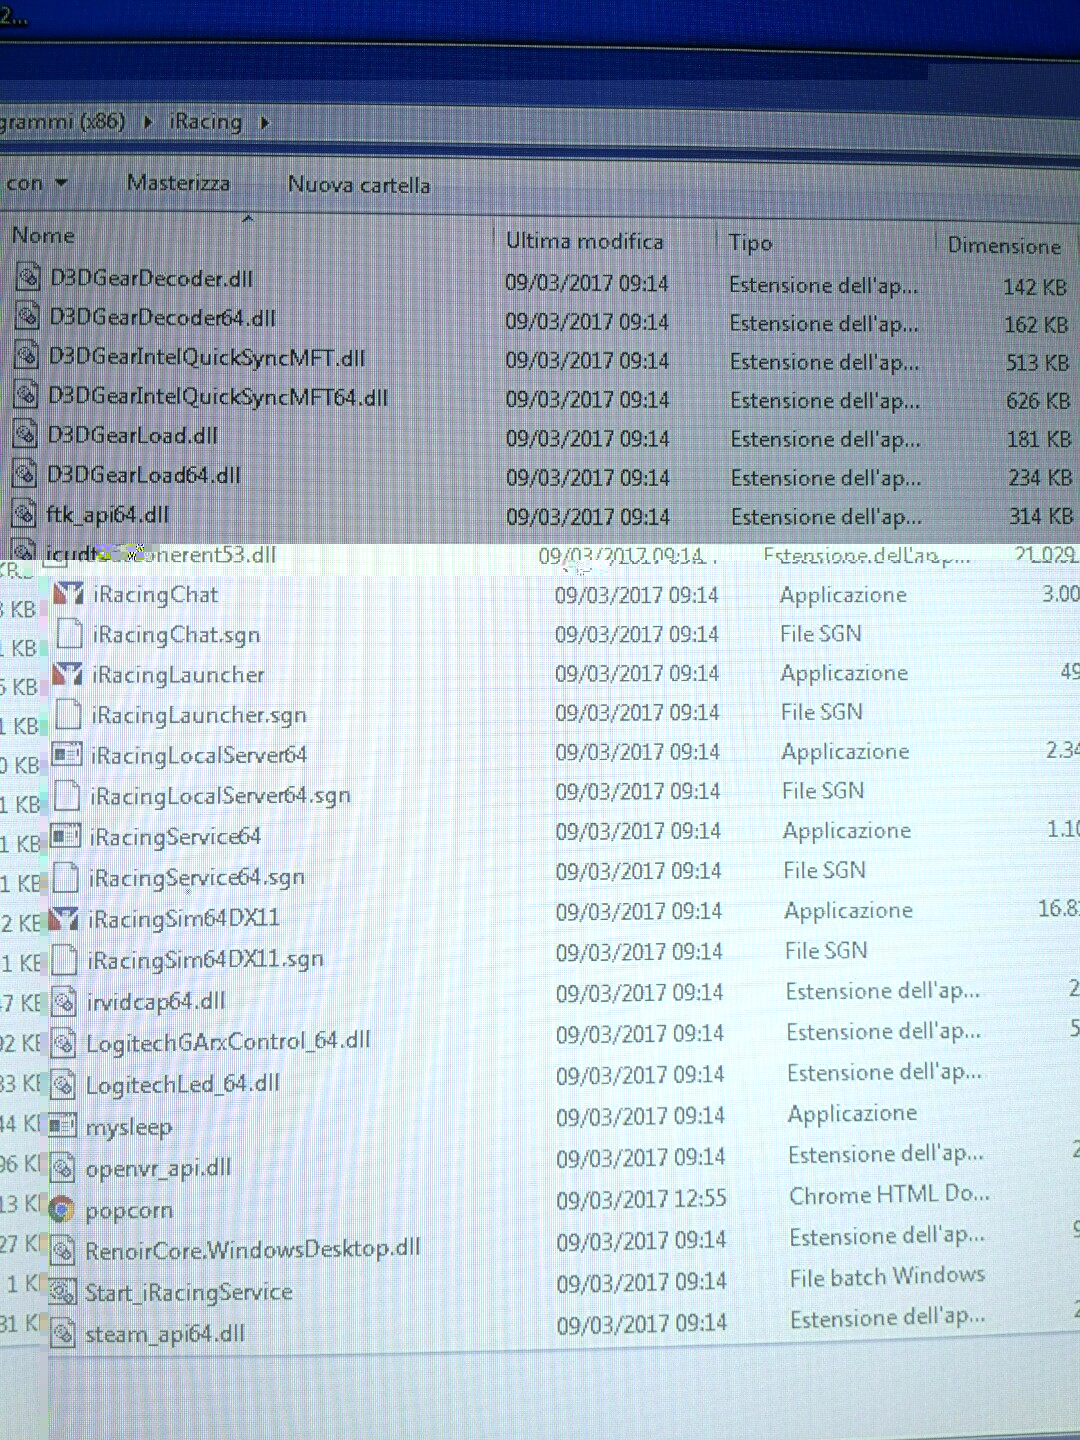
Task: Expand the arrow after iRacing in breadcrumb
Action: click(265, 123)
